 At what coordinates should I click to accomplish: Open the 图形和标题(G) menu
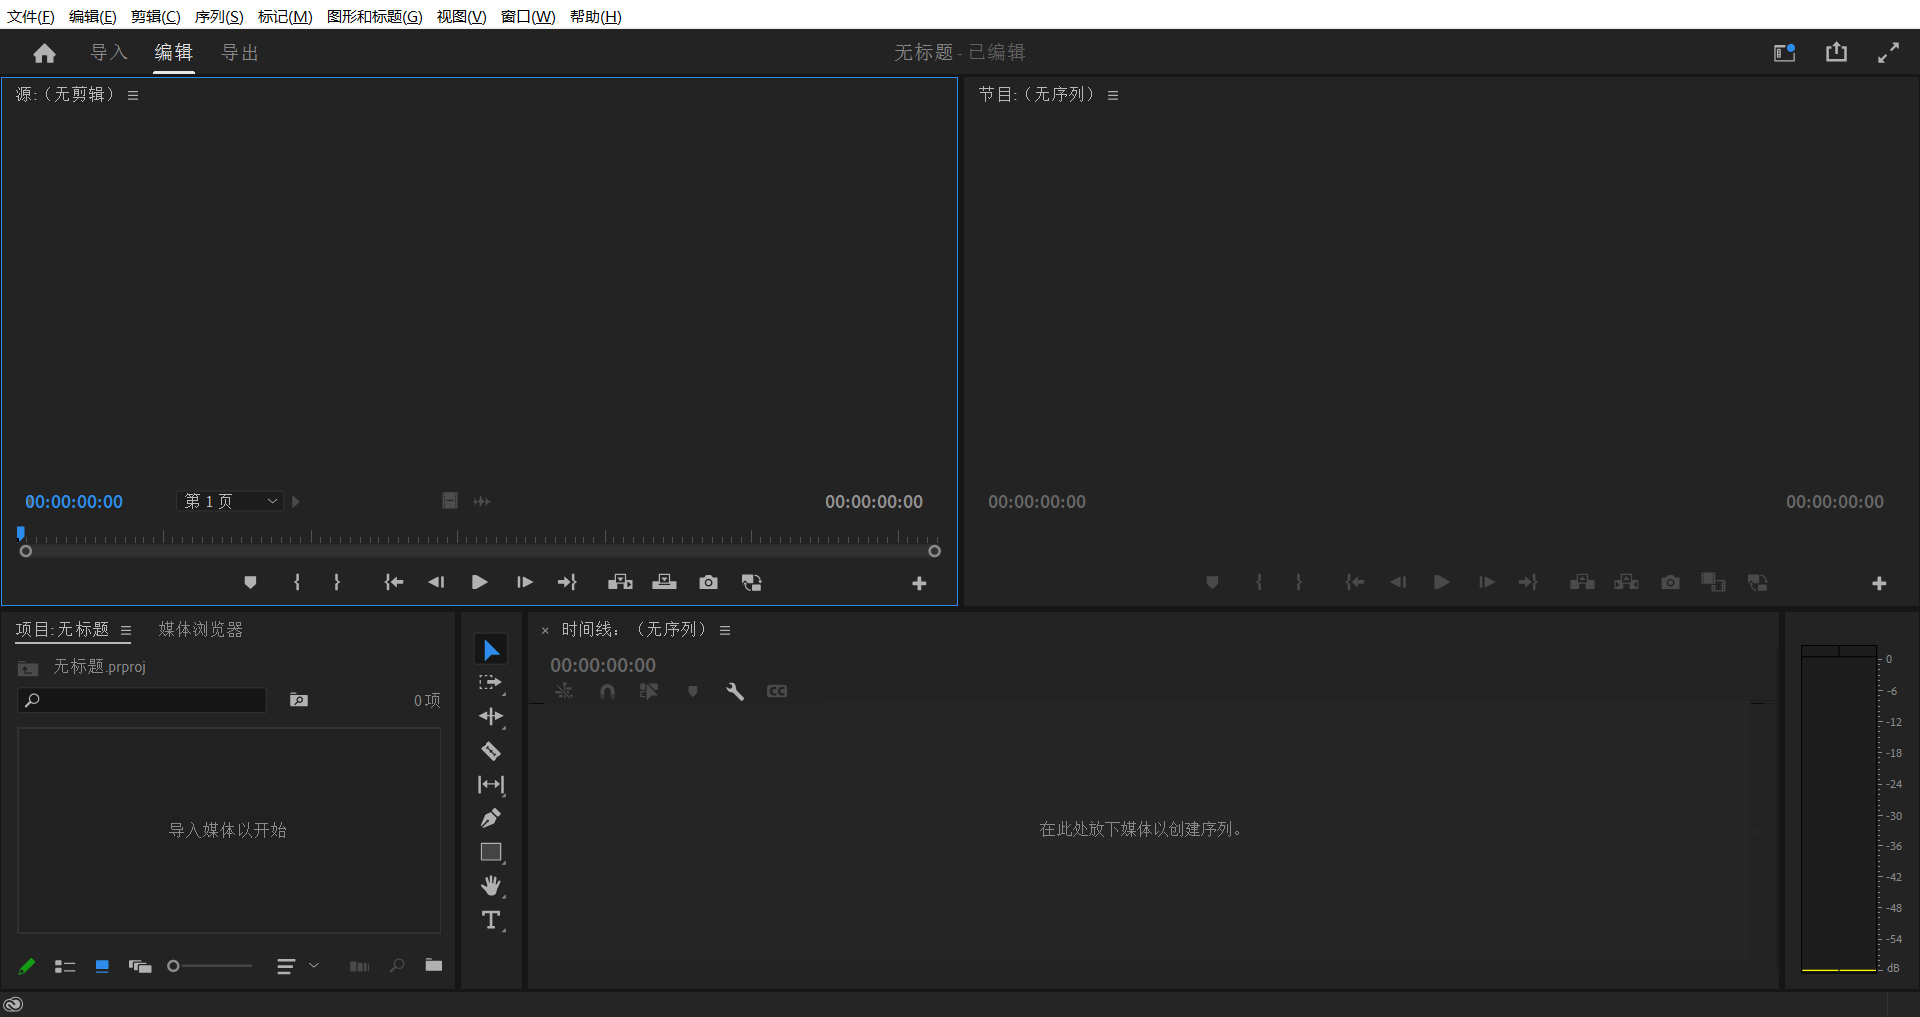375,16
